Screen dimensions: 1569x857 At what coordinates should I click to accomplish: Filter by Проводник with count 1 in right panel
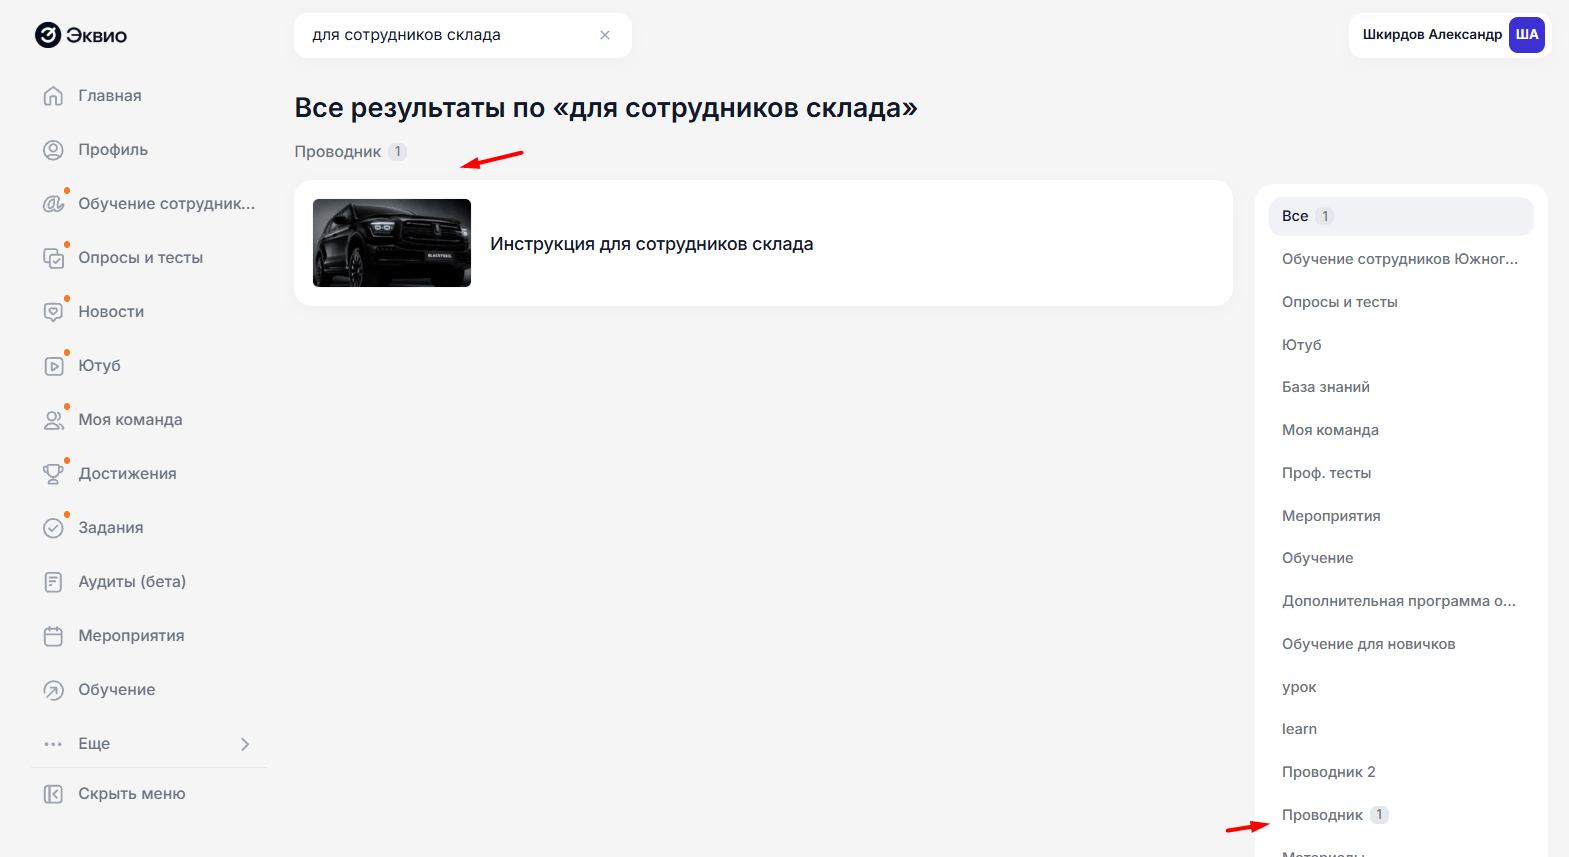click(1334, 815)
